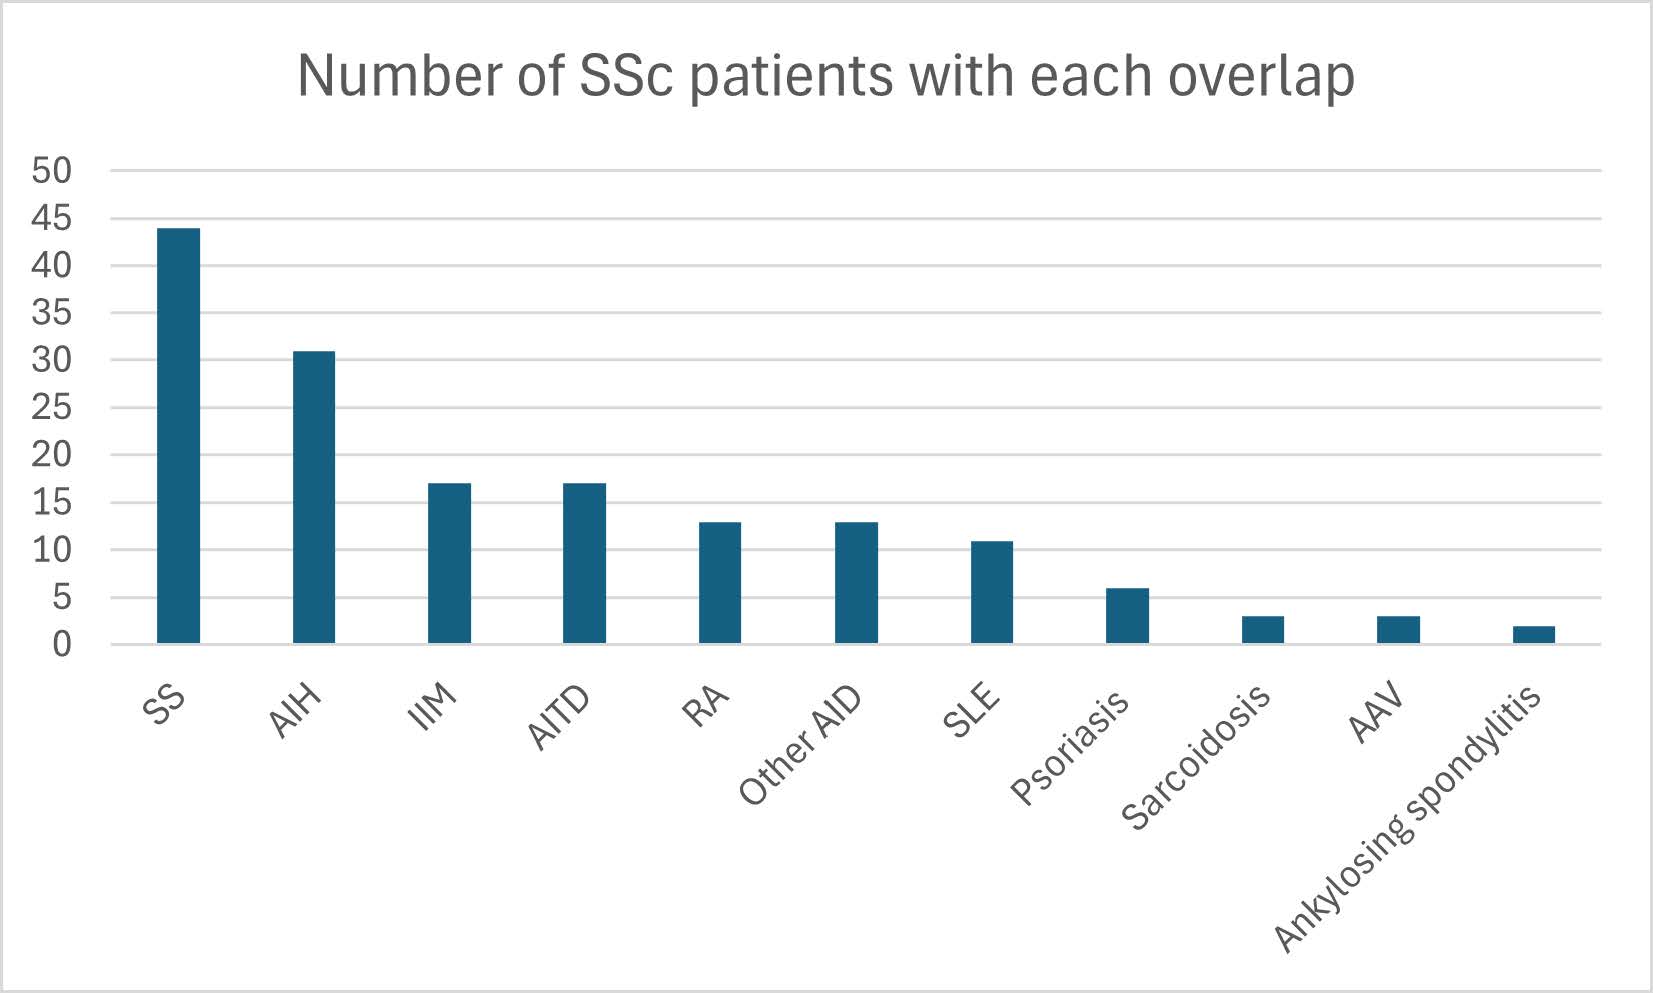Image resolution: width=1653 pixels, height=993 pixels.
Task: Click the AAV bar
Action: pyautogui.click(x=1398, y=630)
